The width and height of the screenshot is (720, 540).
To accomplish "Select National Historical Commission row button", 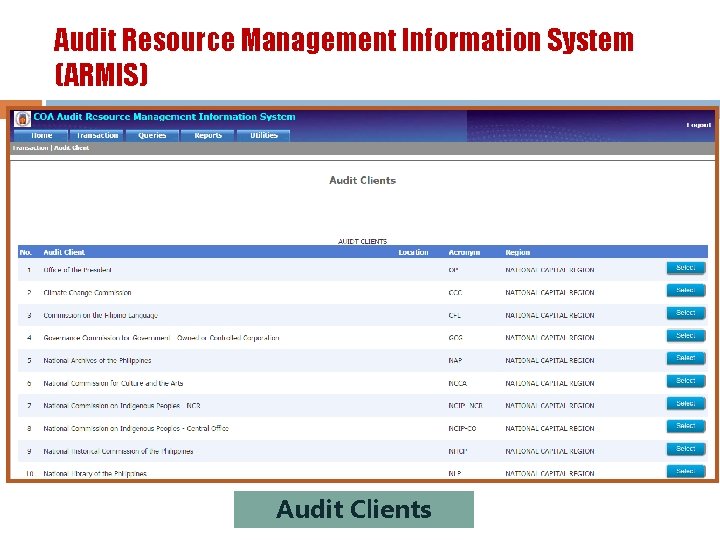I will 686,449.
